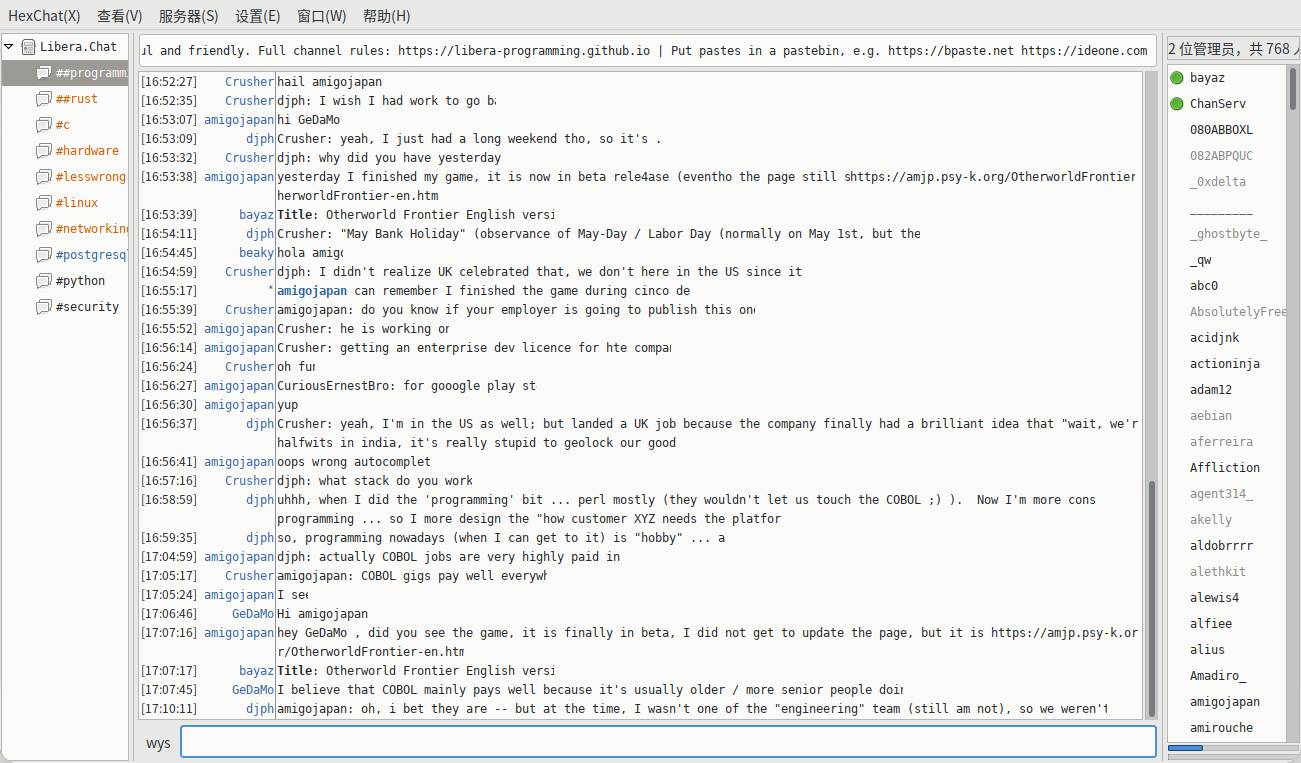Click the #python channel icon
1301x763 pixels.
click(43, 280)
